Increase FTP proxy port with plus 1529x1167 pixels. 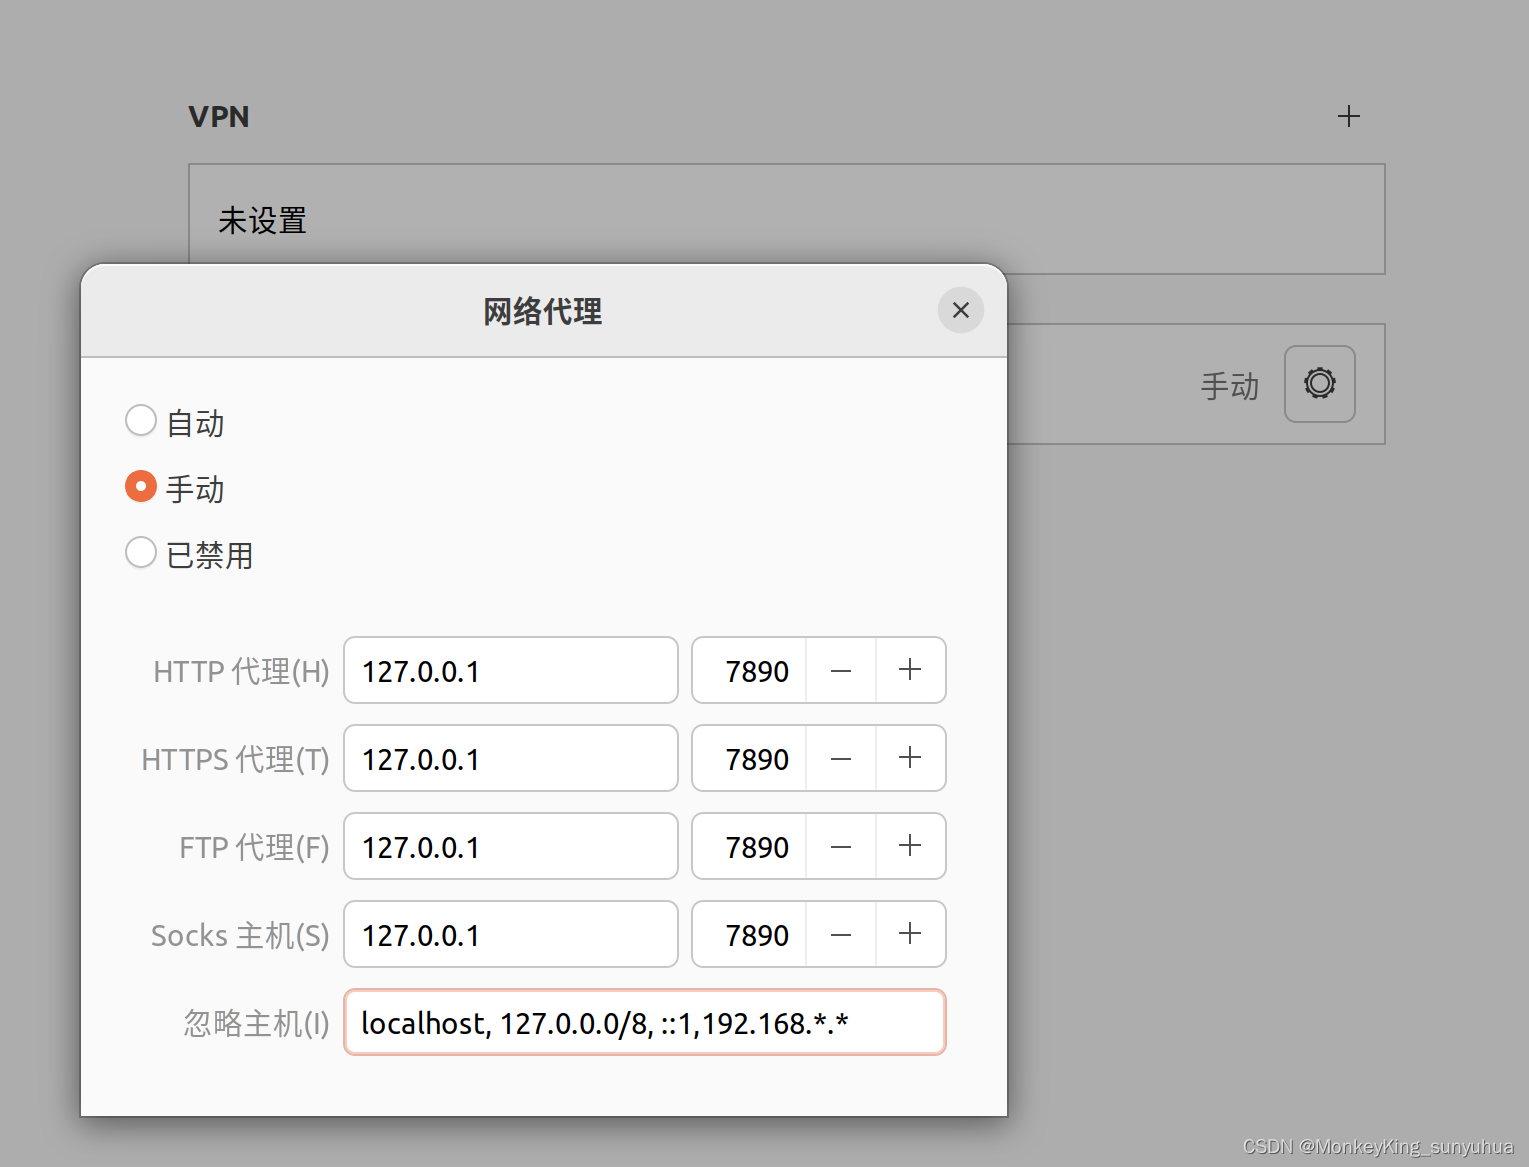(910, 846)
